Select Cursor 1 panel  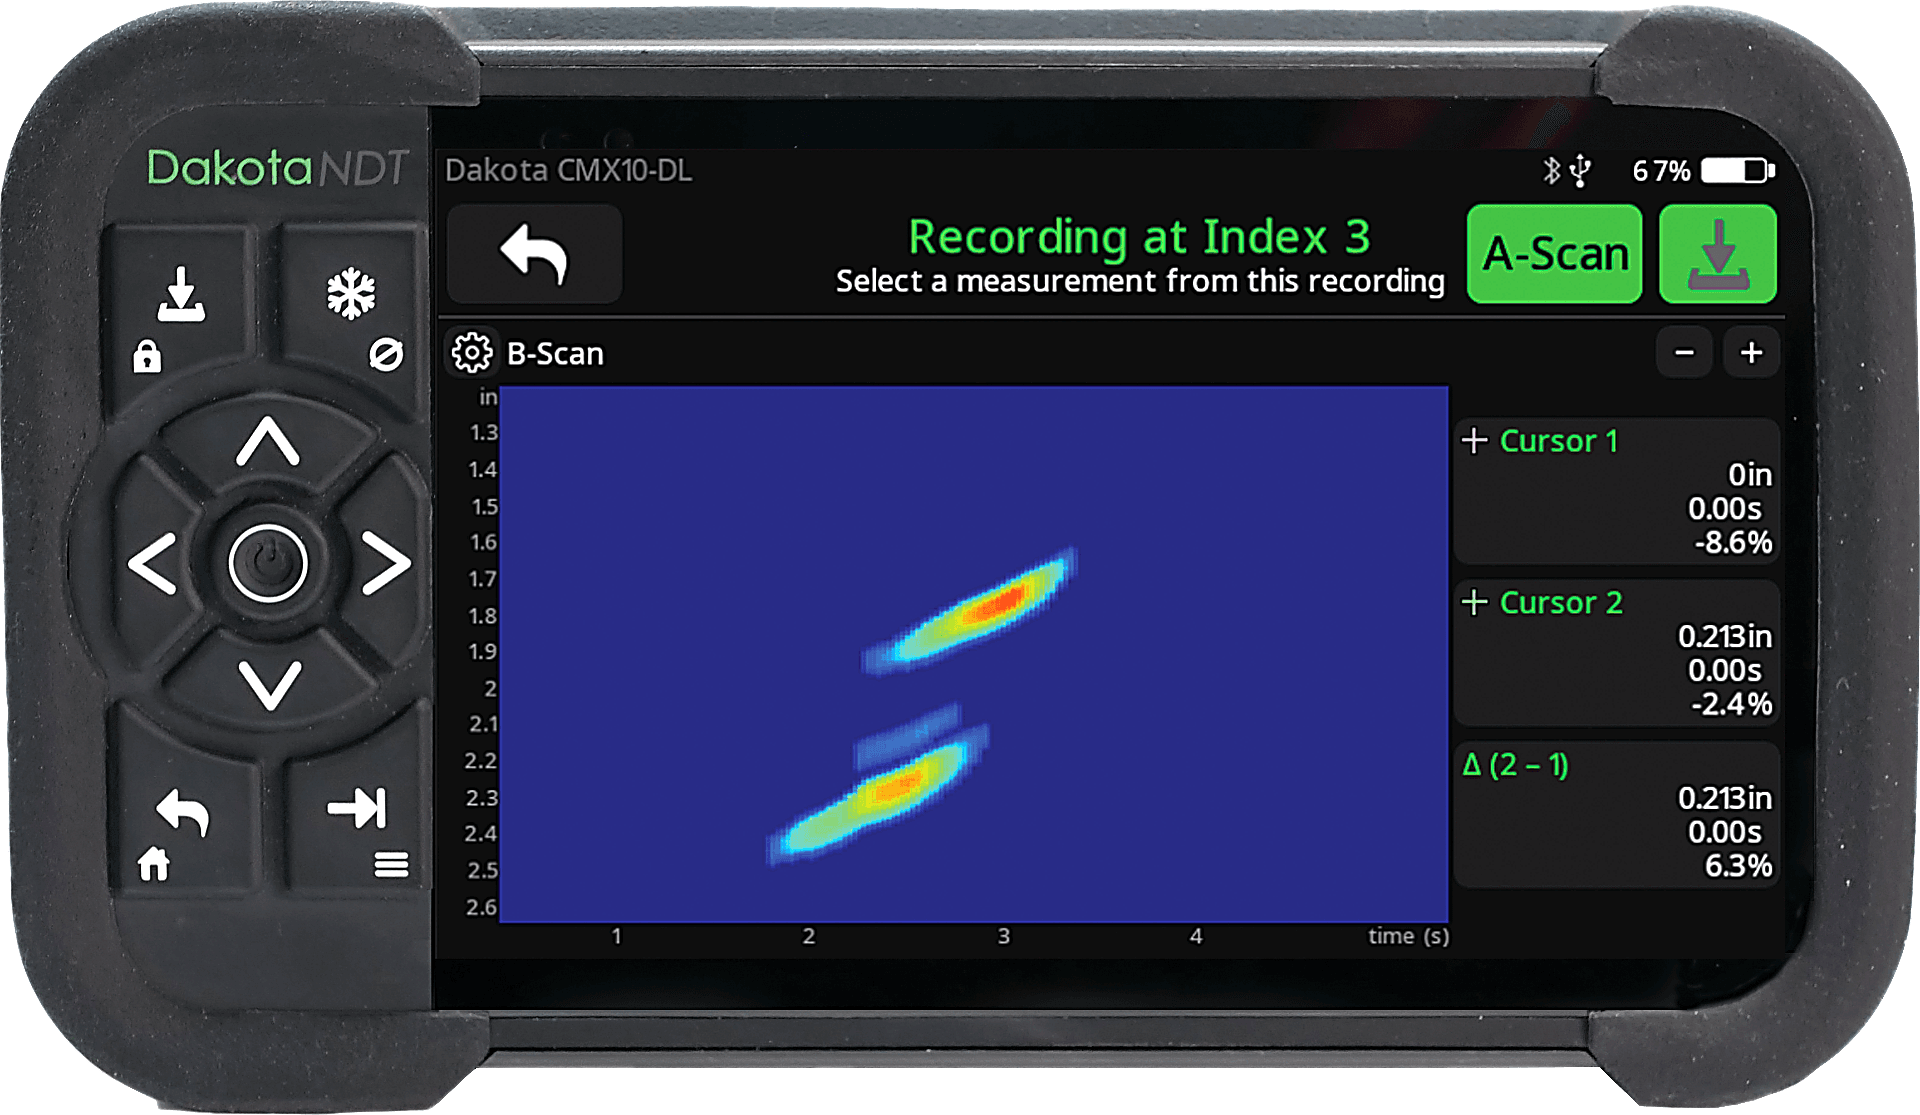point(1617,491)
